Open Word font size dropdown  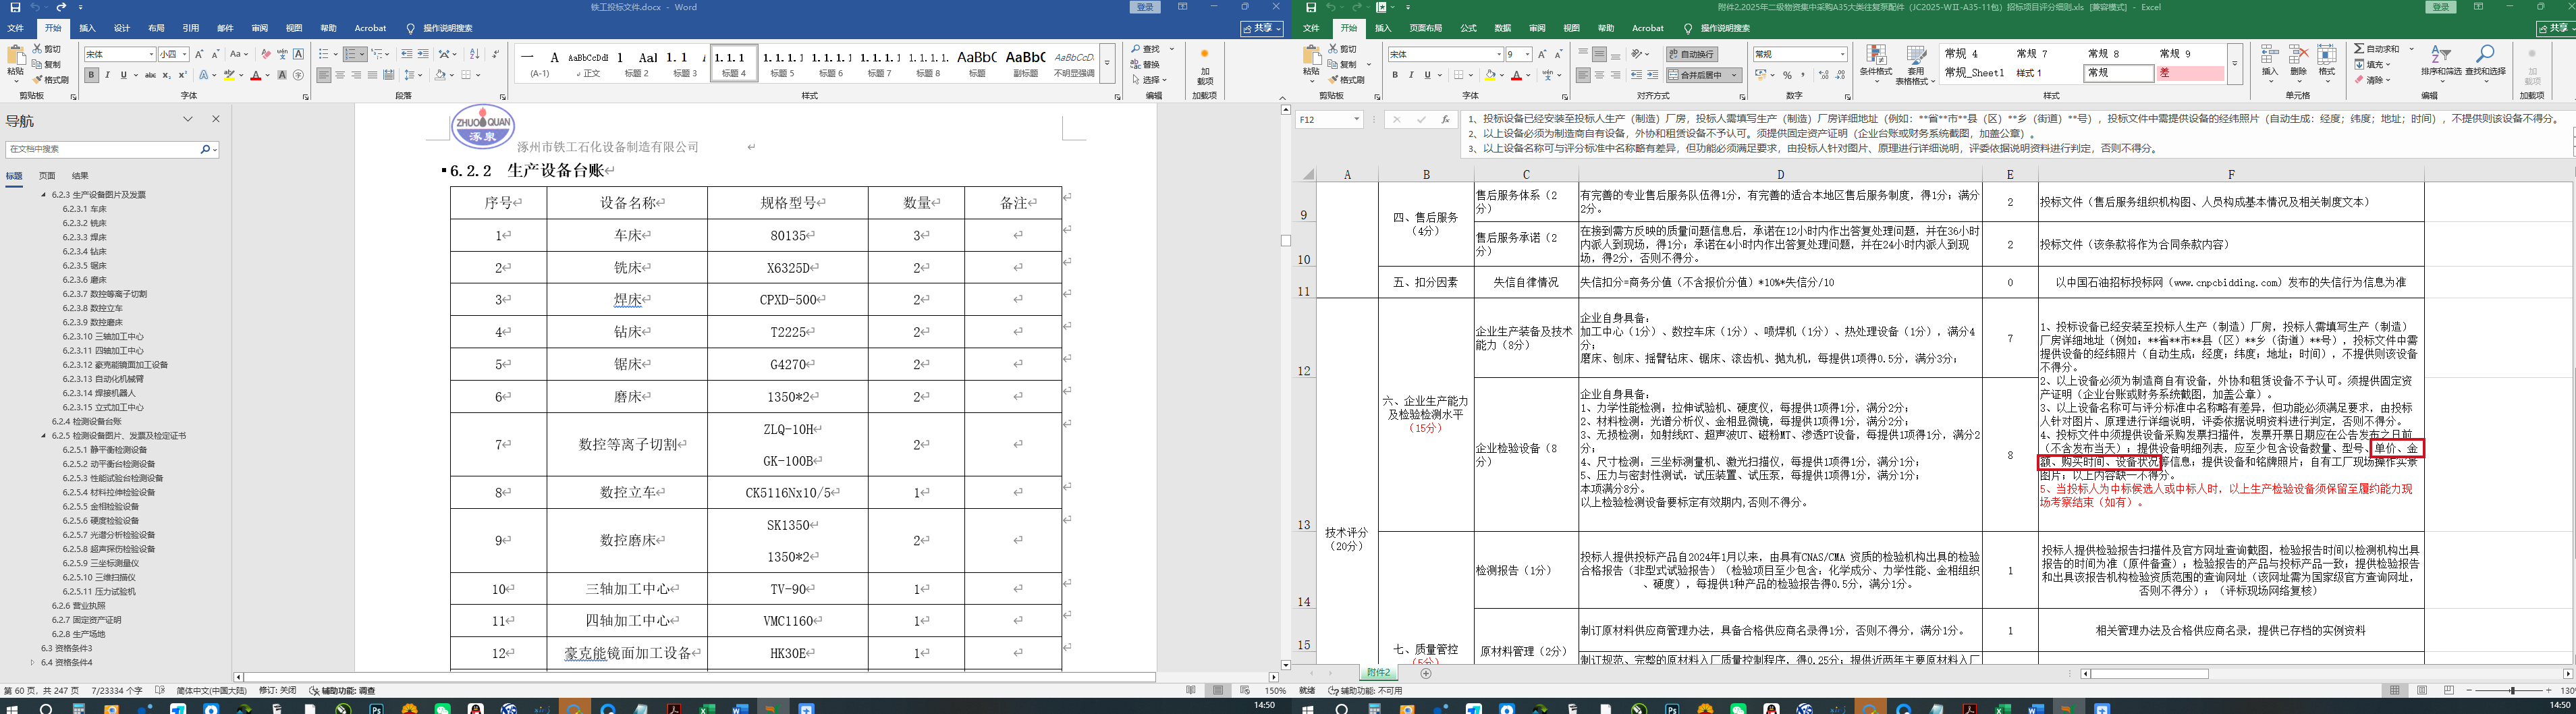point(185,54)
